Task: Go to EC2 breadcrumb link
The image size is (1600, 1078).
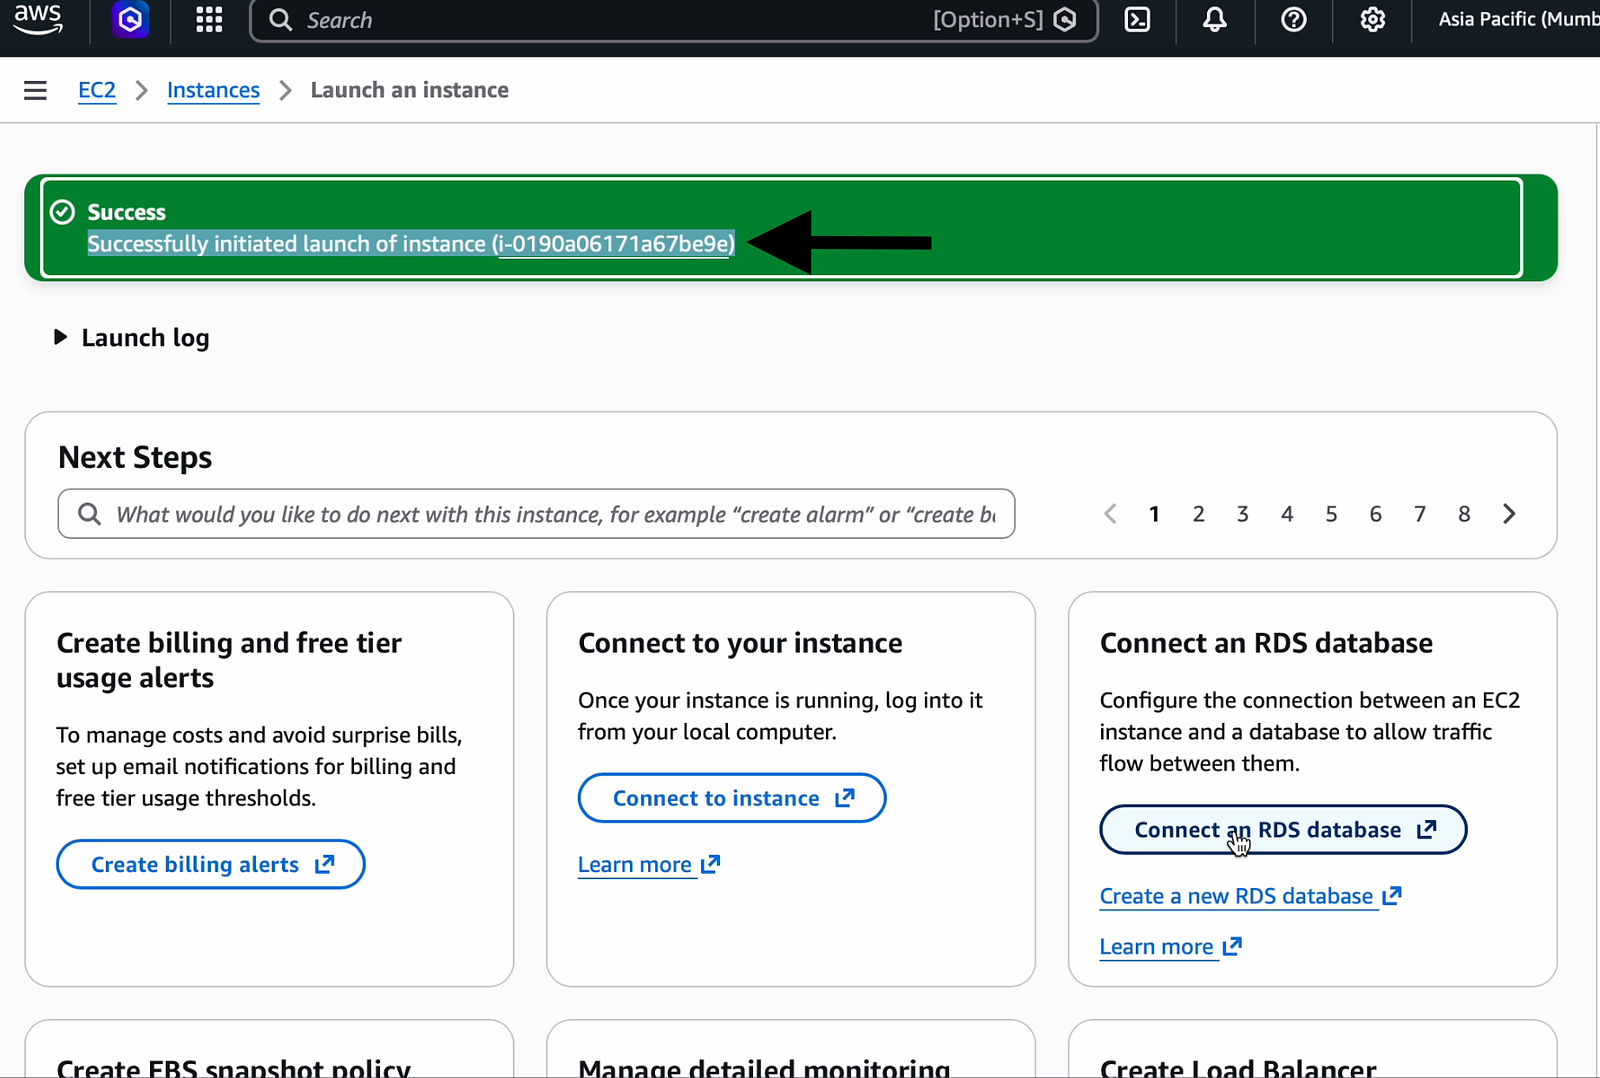Action: (97, 90)
